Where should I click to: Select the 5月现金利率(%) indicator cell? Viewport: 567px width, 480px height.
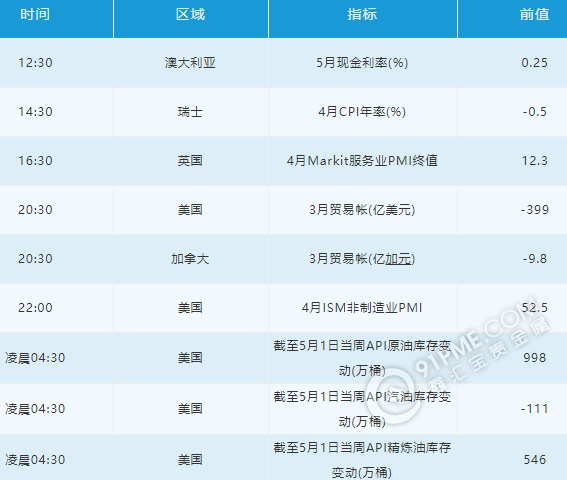click(362, 63)
